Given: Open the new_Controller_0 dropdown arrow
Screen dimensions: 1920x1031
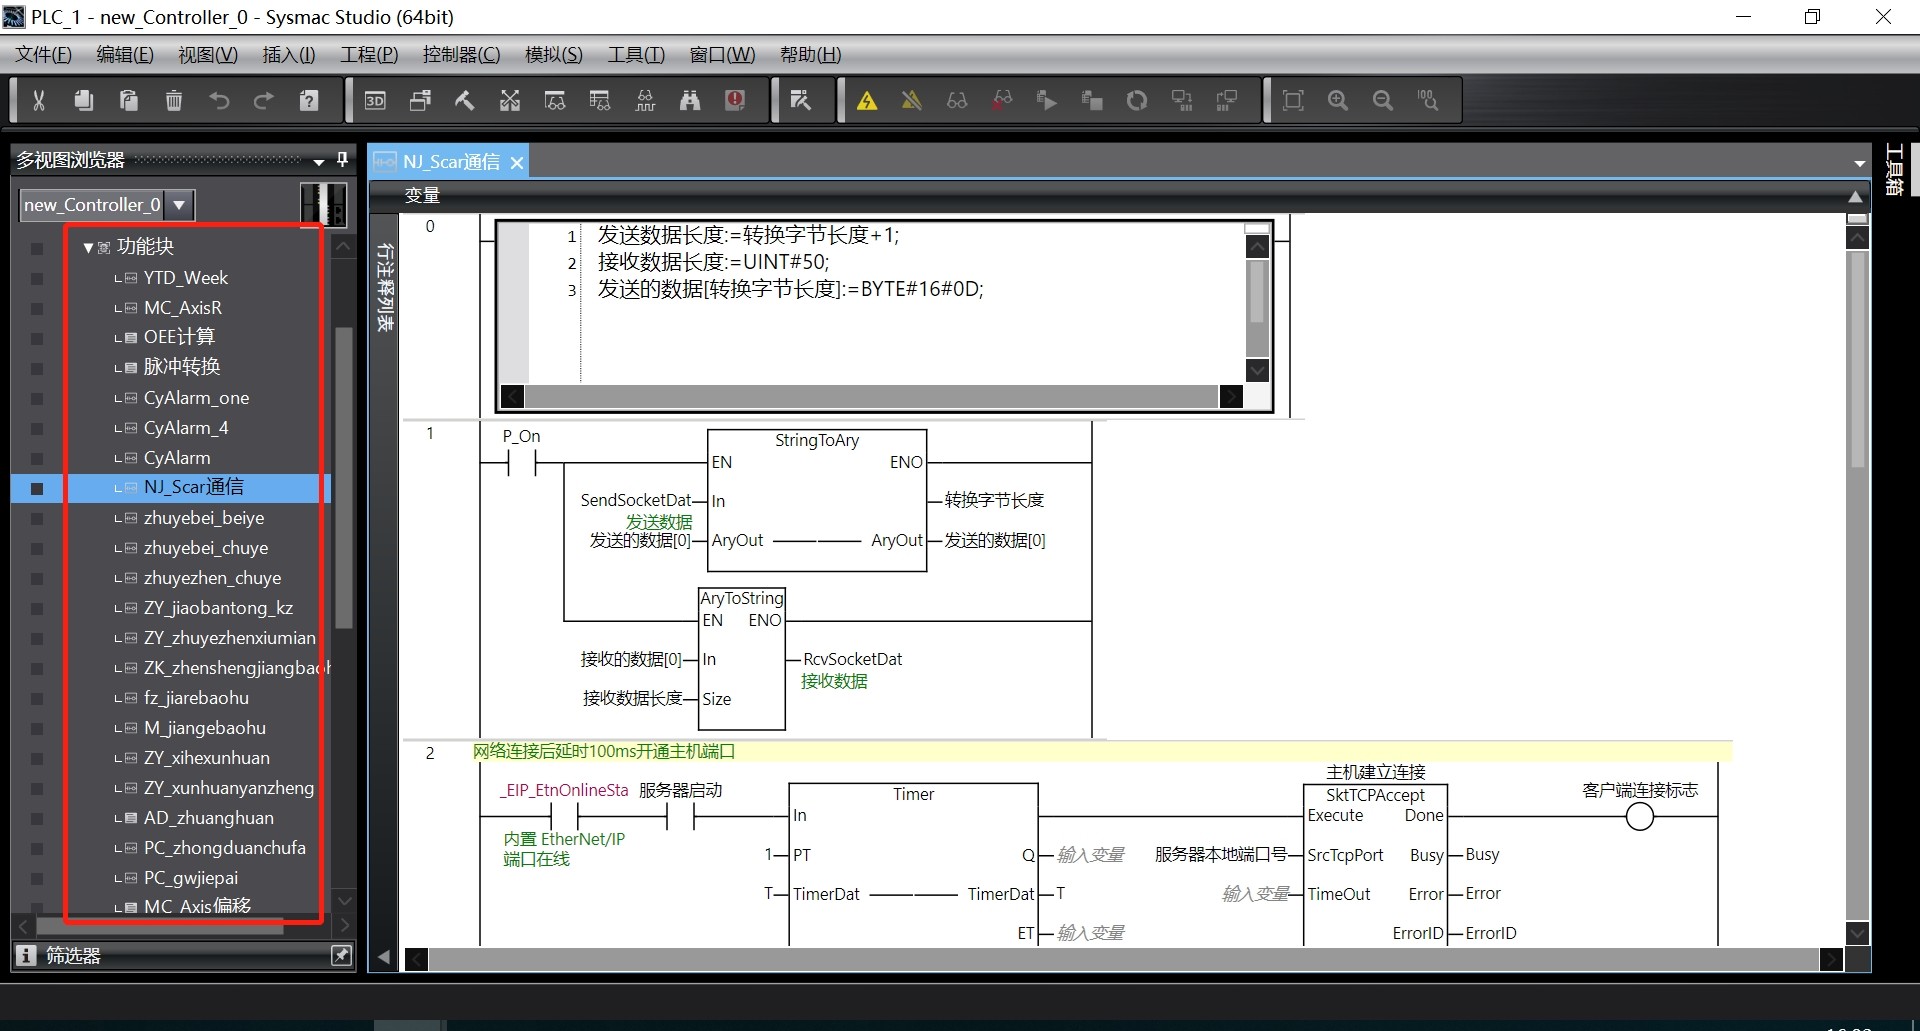Looking at the screenshot, I should (179, 205).
